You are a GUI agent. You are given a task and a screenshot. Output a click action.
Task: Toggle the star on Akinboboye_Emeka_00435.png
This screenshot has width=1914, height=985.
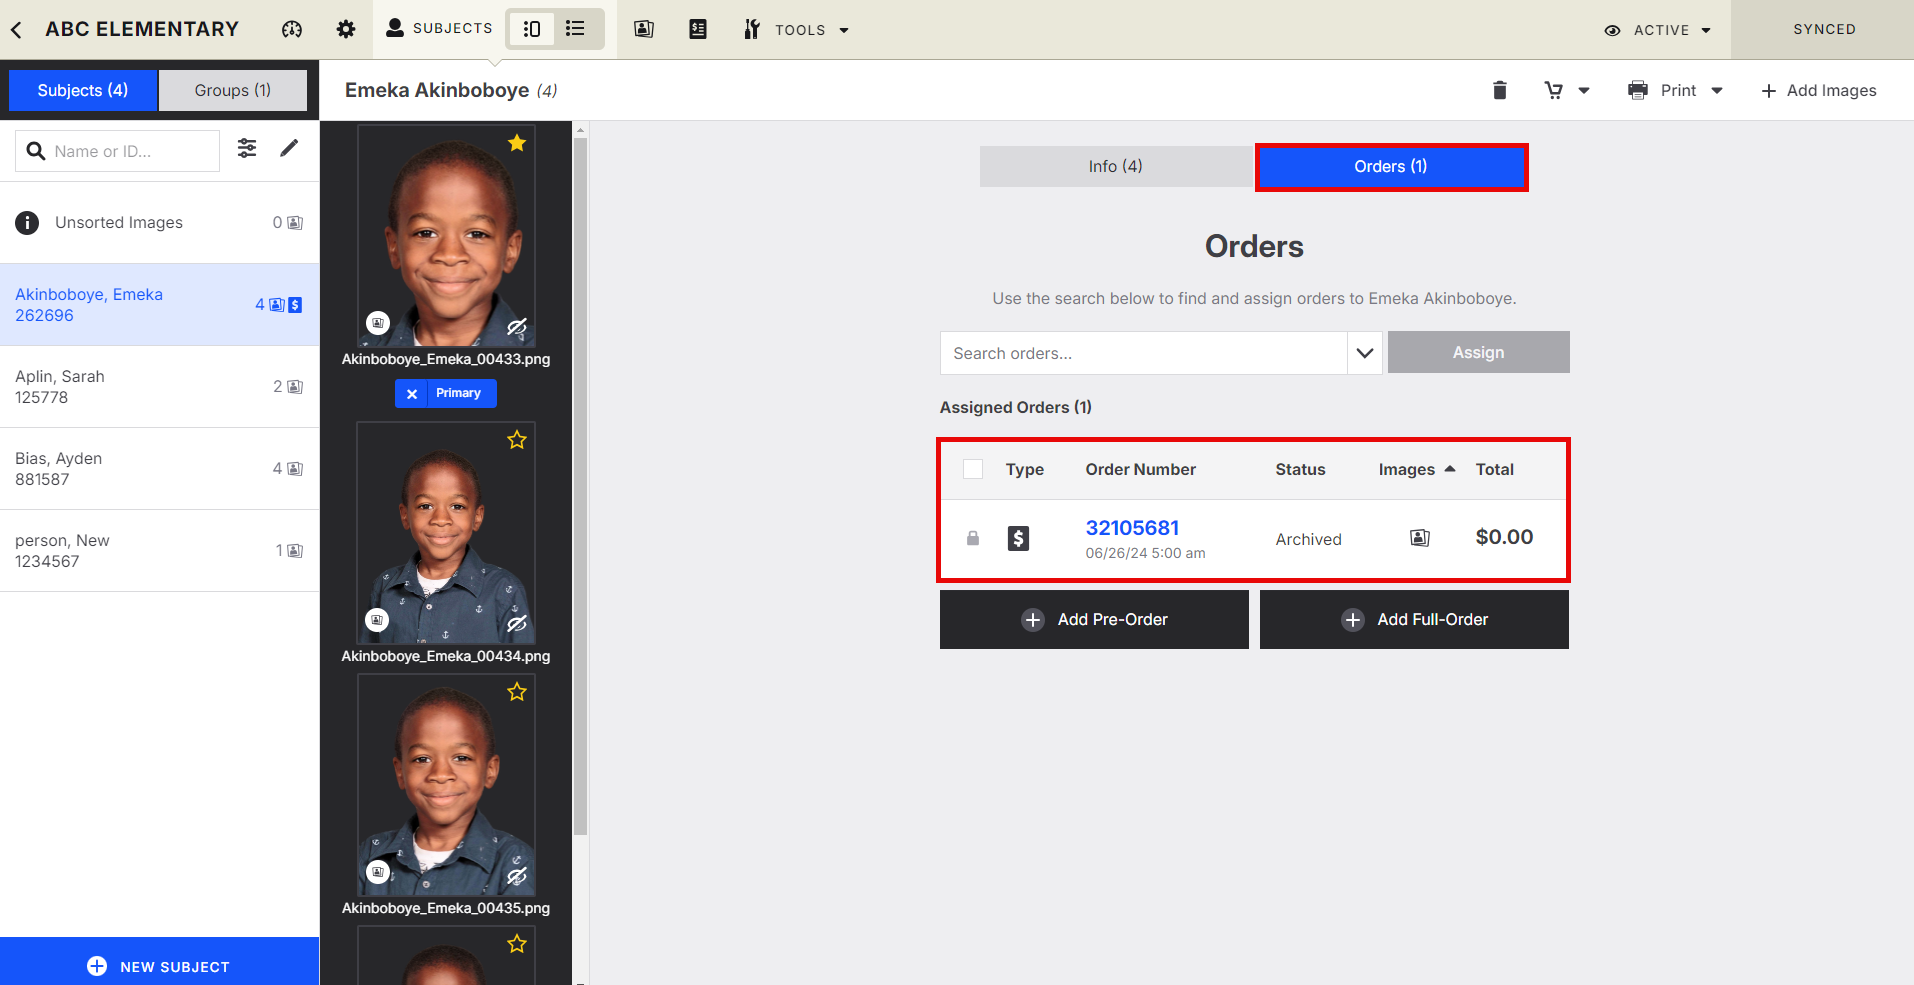(517, 692)
